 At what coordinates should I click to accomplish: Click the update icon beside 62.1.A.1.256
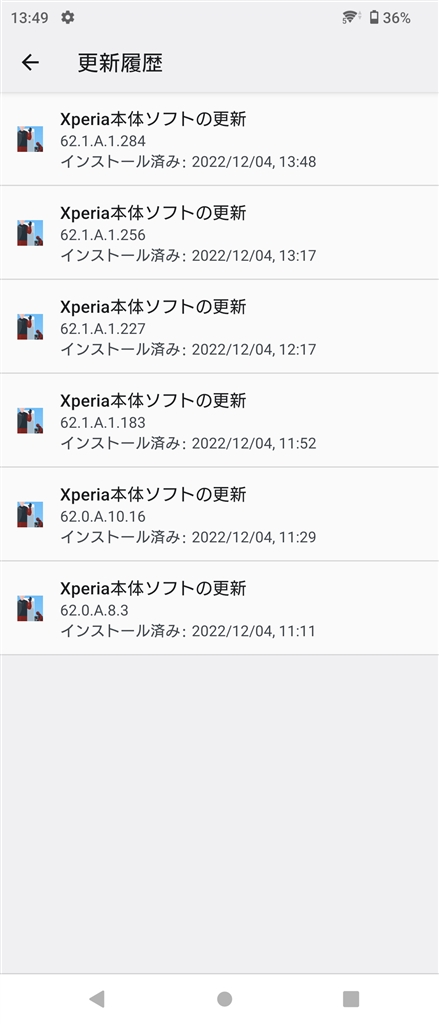pos(30,233)
